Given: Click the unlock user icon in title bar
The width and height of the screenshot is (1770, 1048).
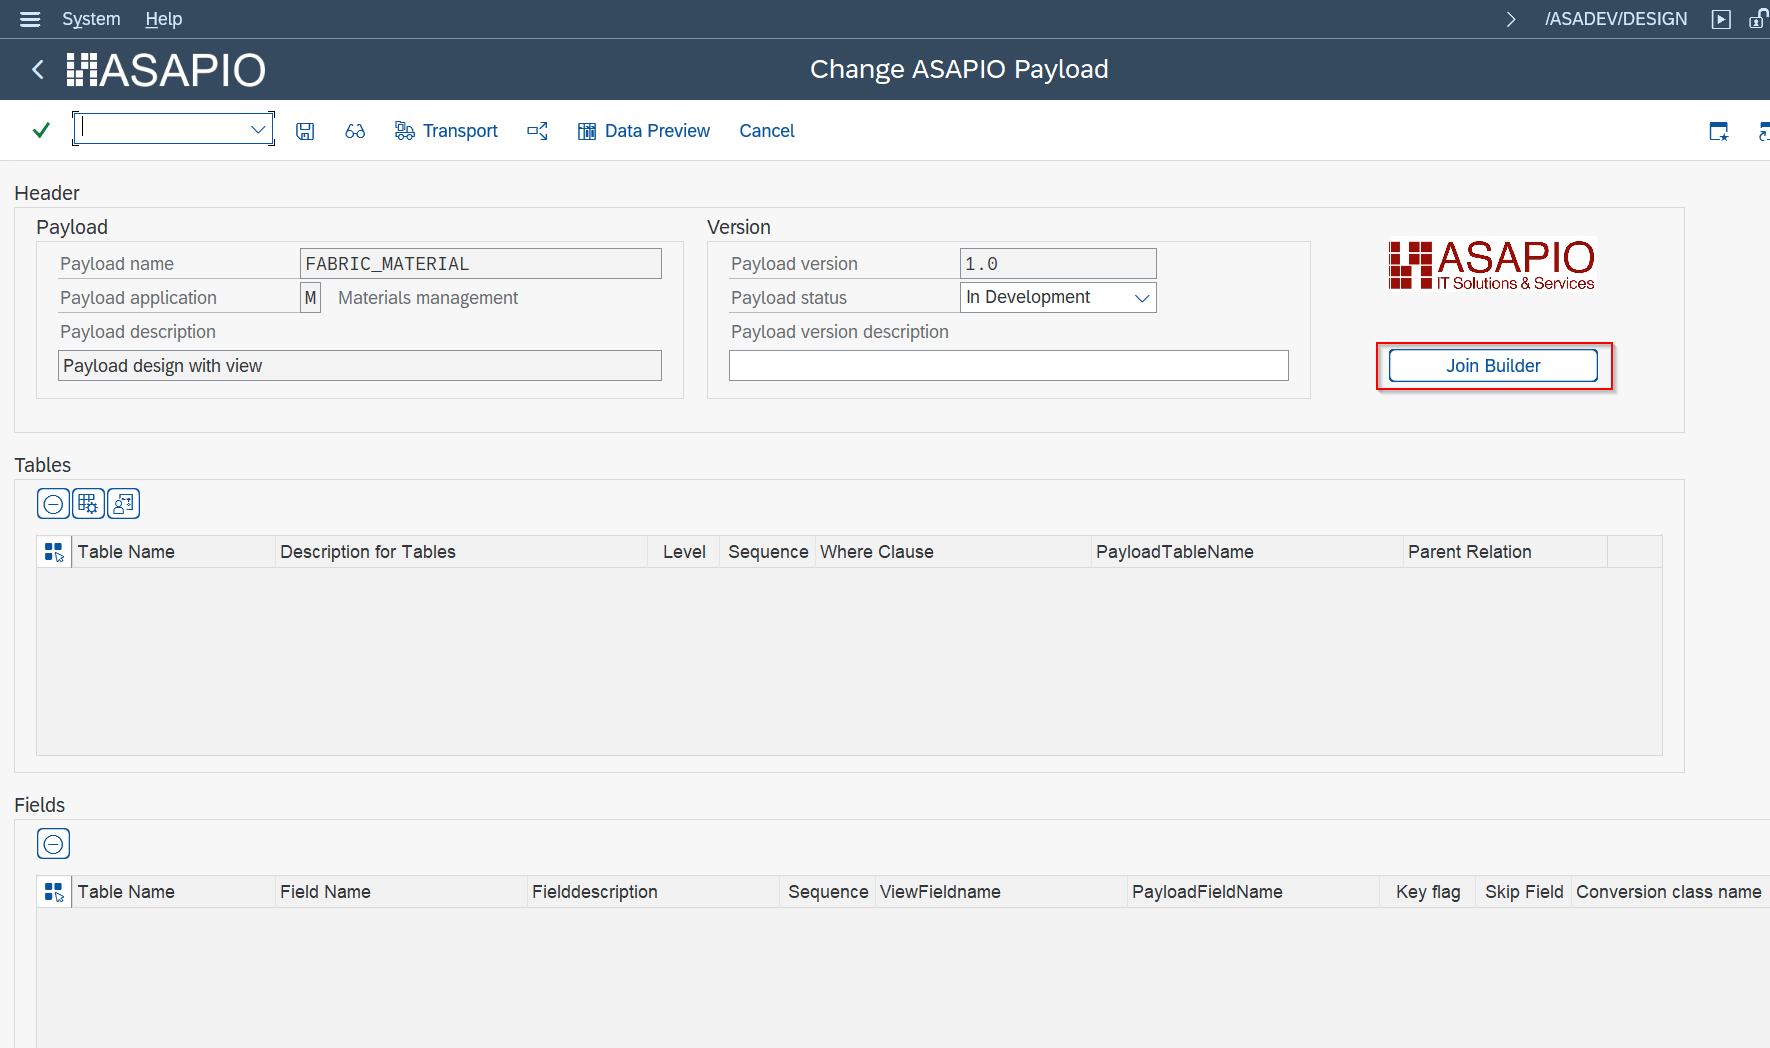Looking at the screenshot, I should pyautogui.click(x=1758, y=19).
